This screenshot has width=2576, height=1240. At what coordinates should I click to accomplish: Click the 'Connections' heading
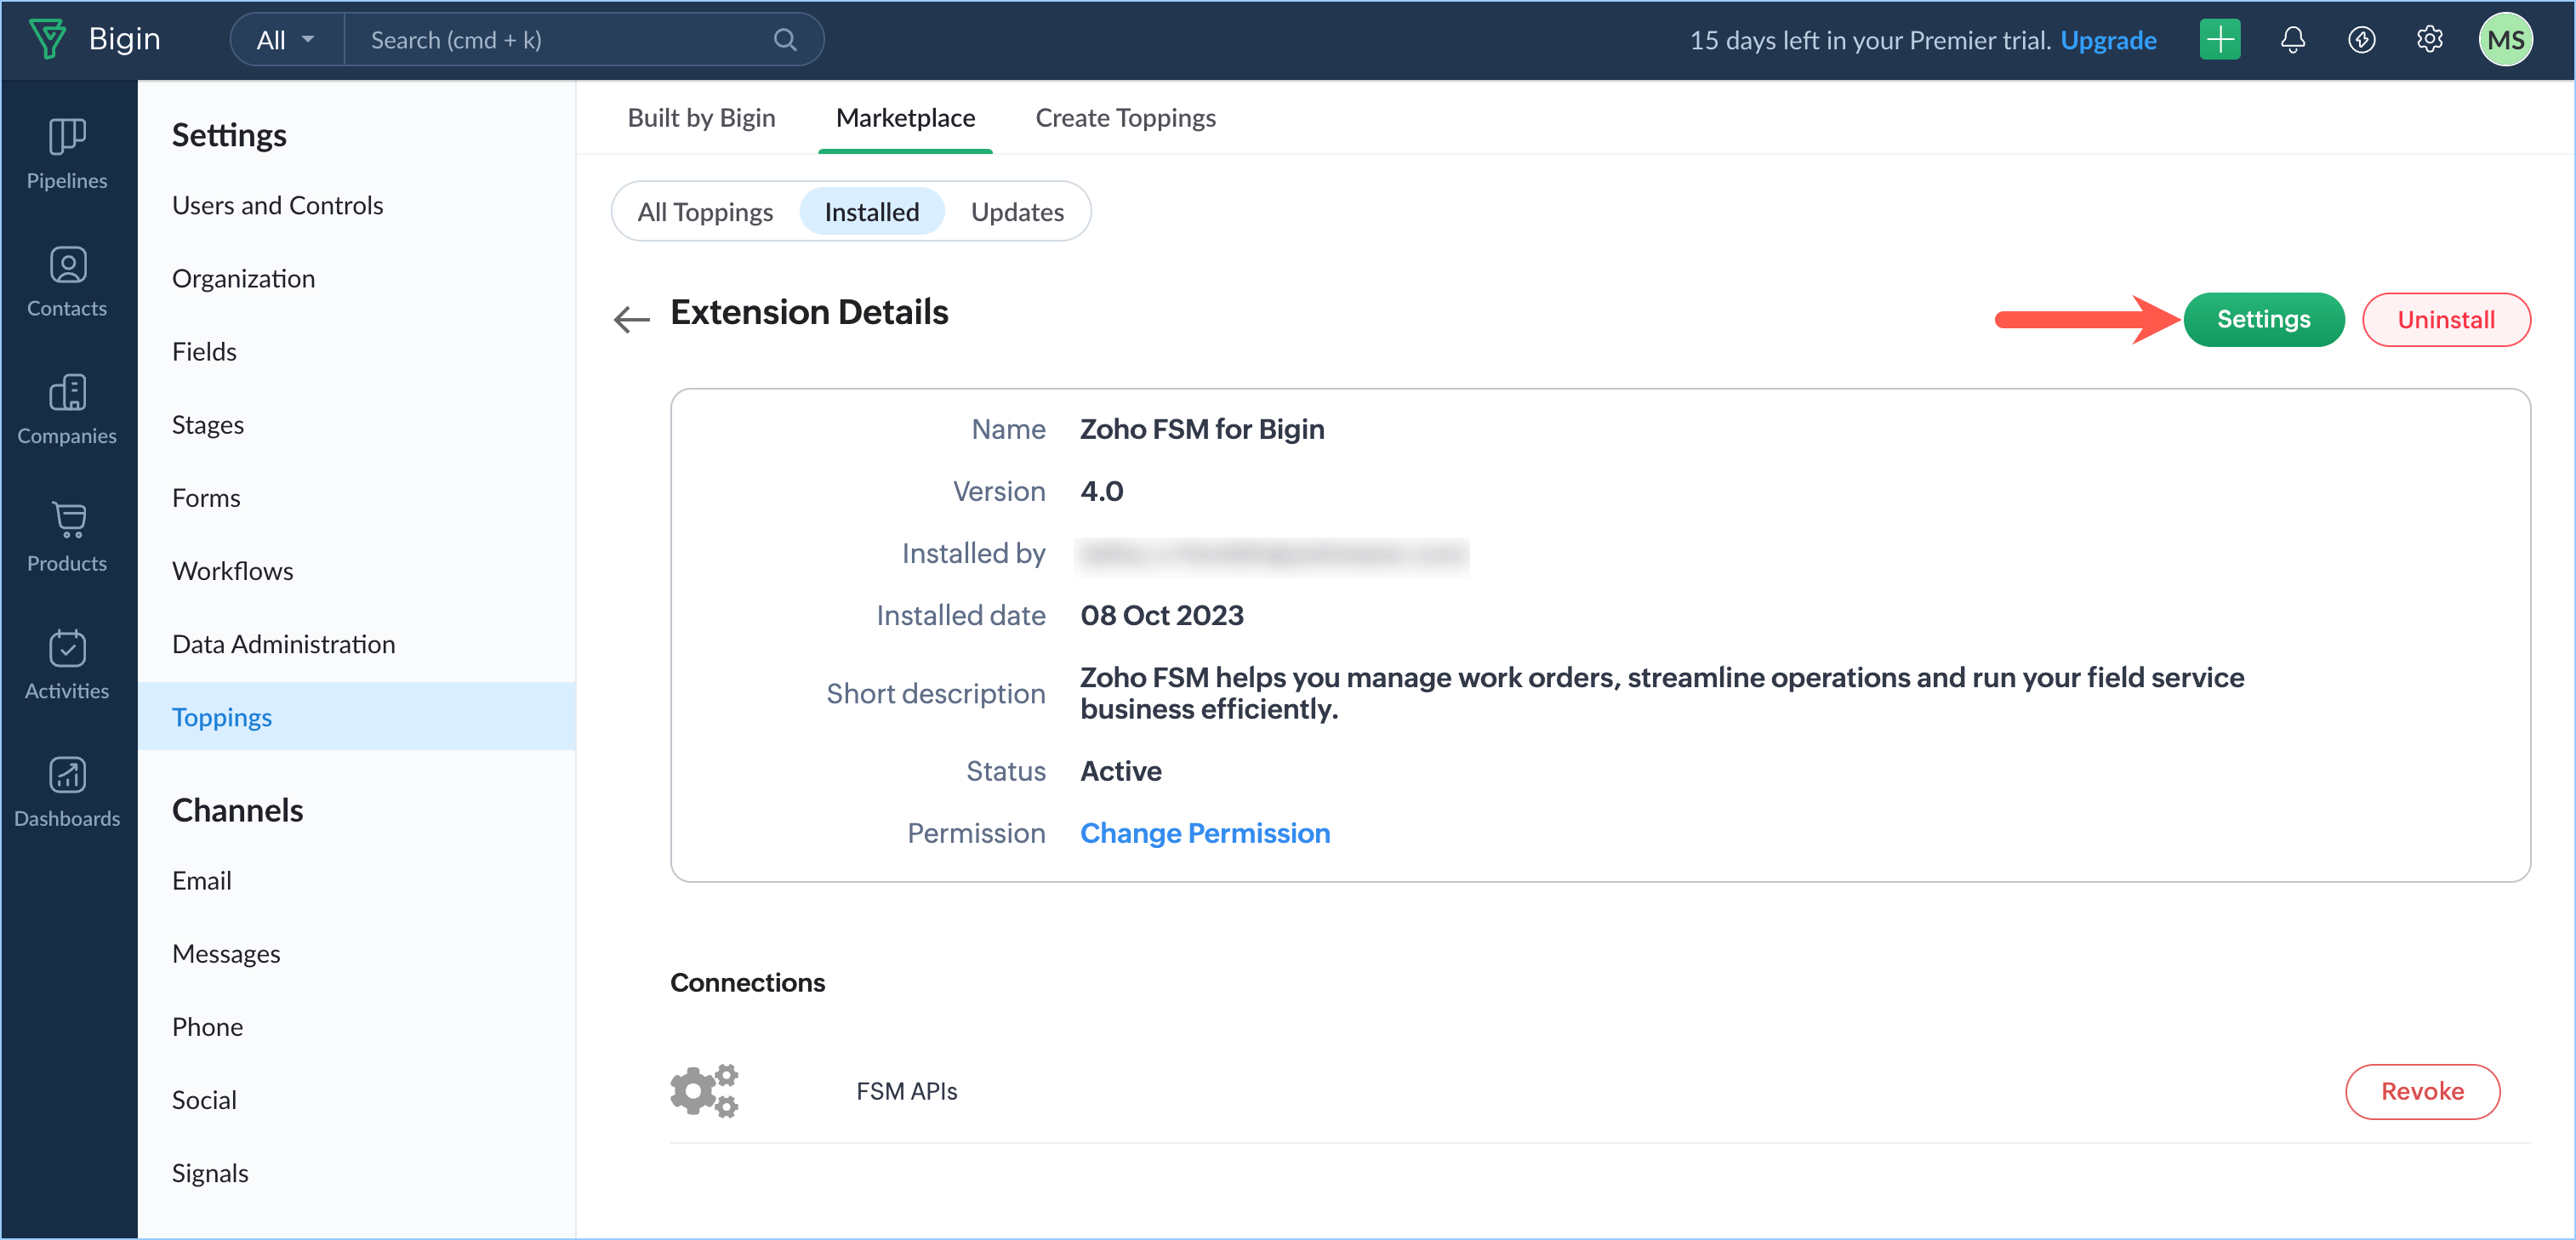(x=747, y=982)
